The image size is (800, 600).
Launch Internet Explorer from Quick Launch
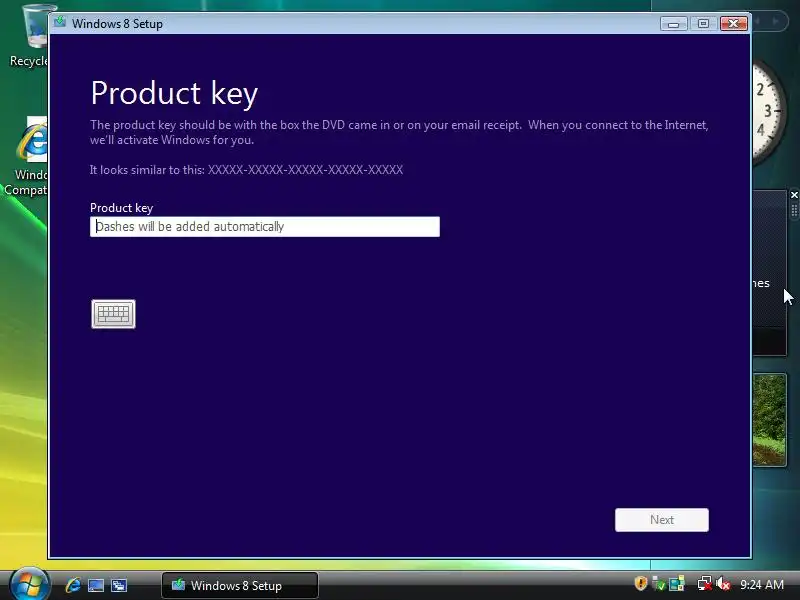pos(73,585)
